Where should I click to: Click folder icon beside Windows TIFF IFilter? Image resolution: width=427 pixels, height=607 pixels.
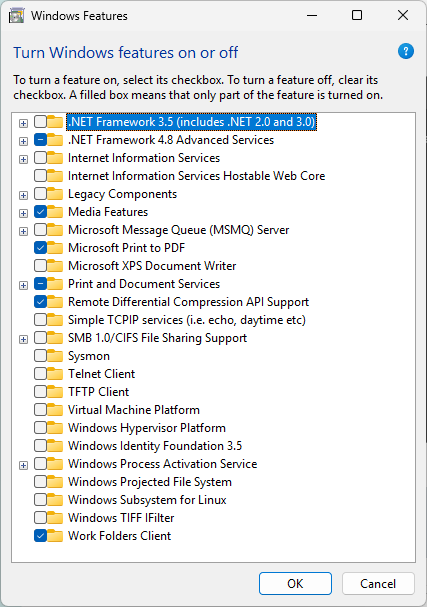pos(55,518)
